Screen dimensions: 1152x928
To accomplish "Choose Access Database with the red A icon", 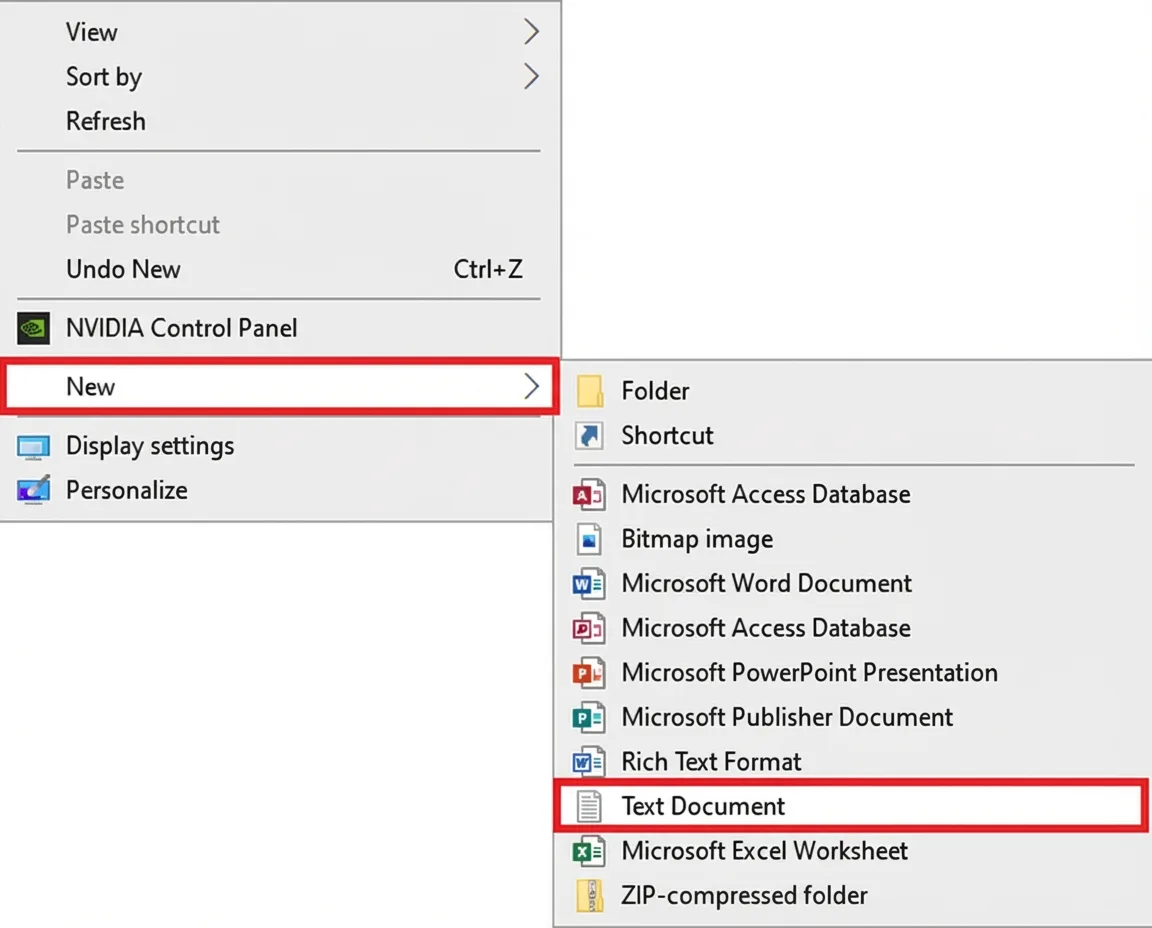I will [x=589, y=494].
